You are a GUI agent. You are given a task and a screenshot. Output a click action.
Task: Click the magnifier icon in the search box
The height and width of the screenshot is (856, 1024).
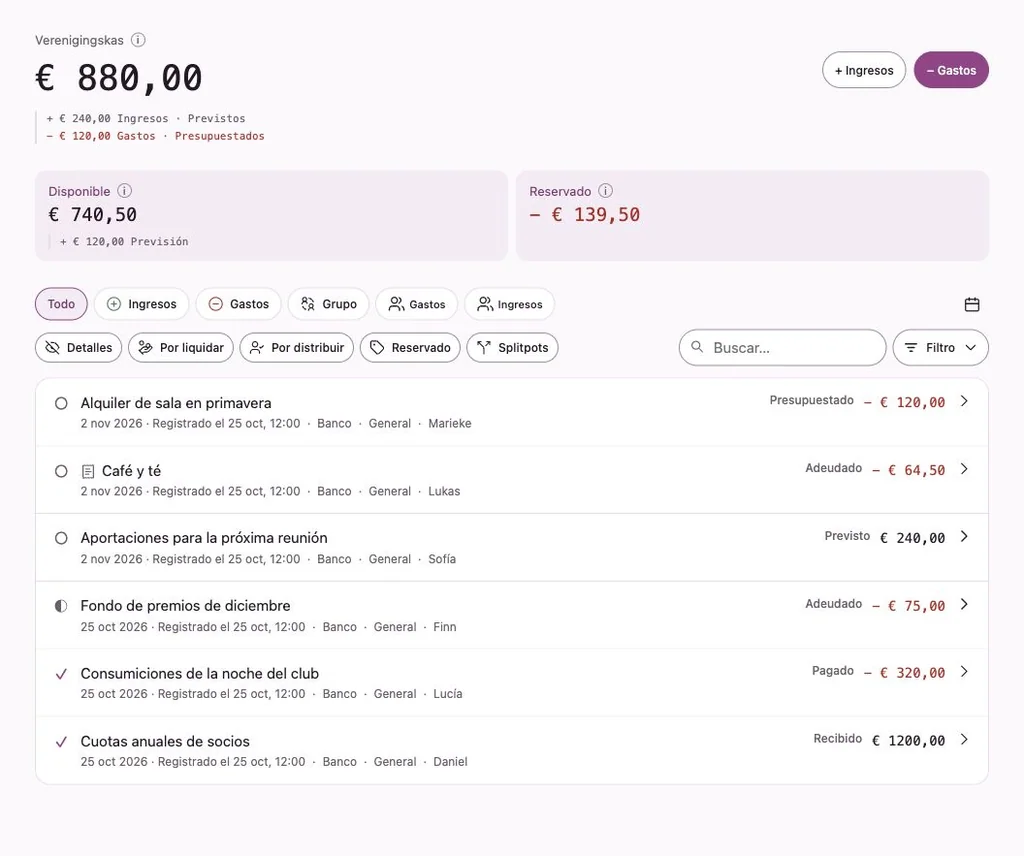[x=697, y=347]
